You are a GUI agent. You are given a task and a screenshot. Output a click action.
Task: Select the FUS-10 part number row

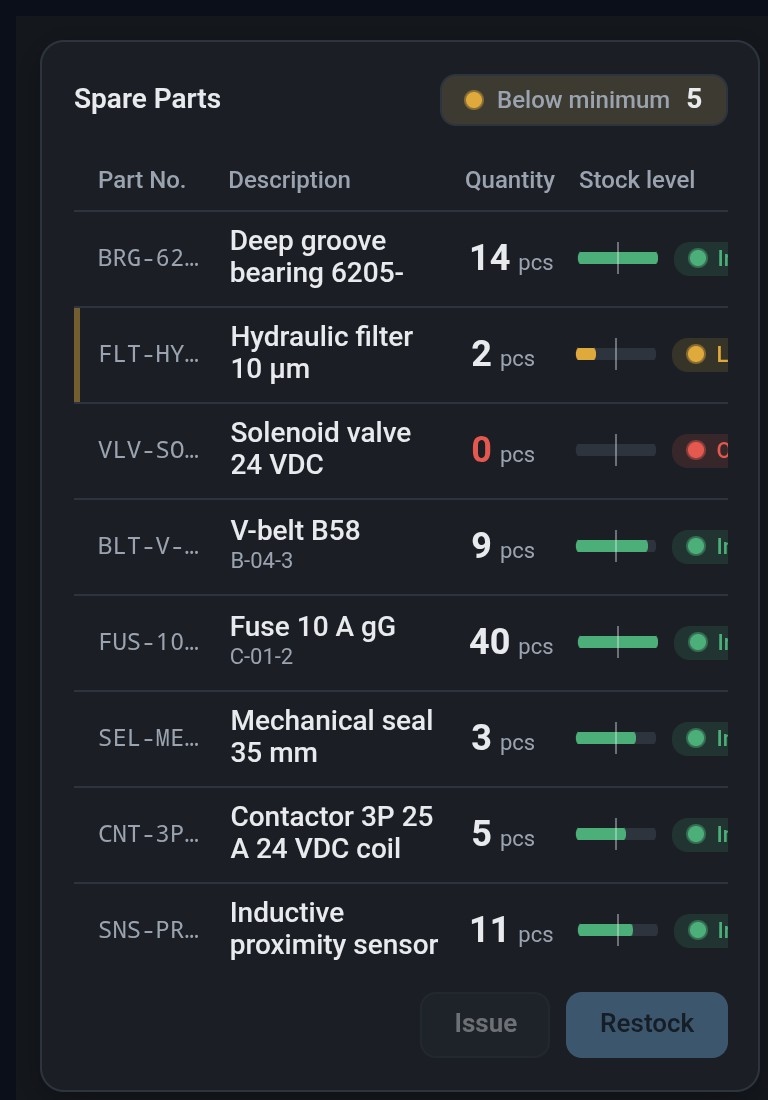point(401,643)
